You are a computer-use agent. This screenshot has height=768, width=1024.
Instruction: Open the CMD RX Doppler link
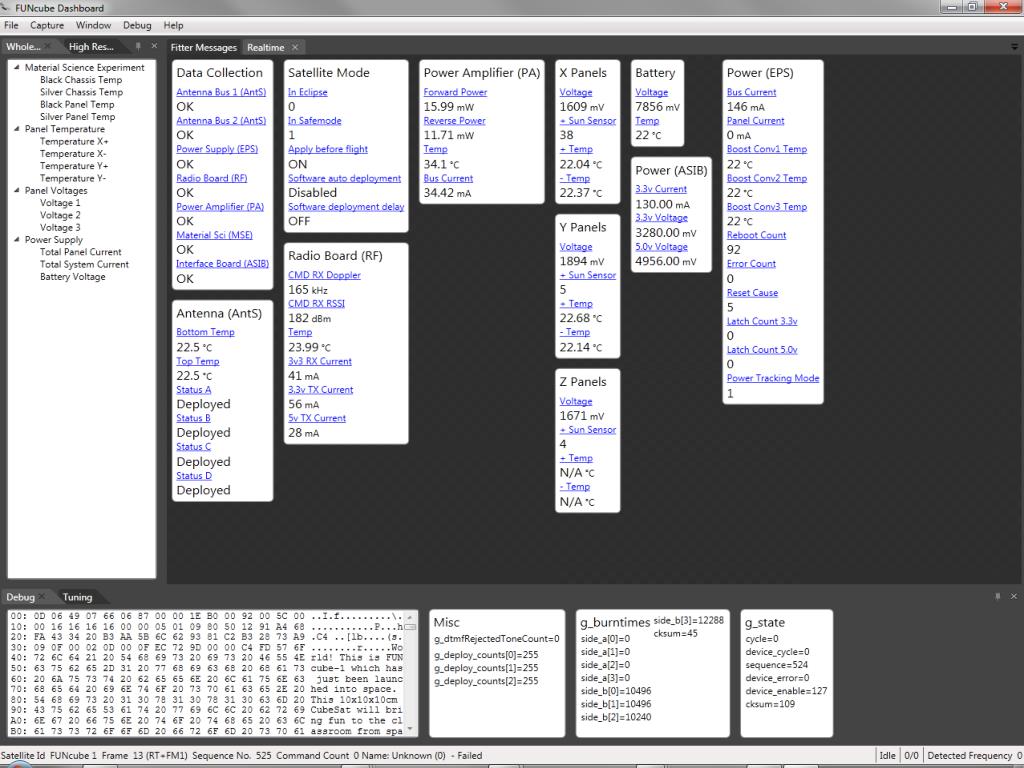pyautogui.click(x=325, y=275)
